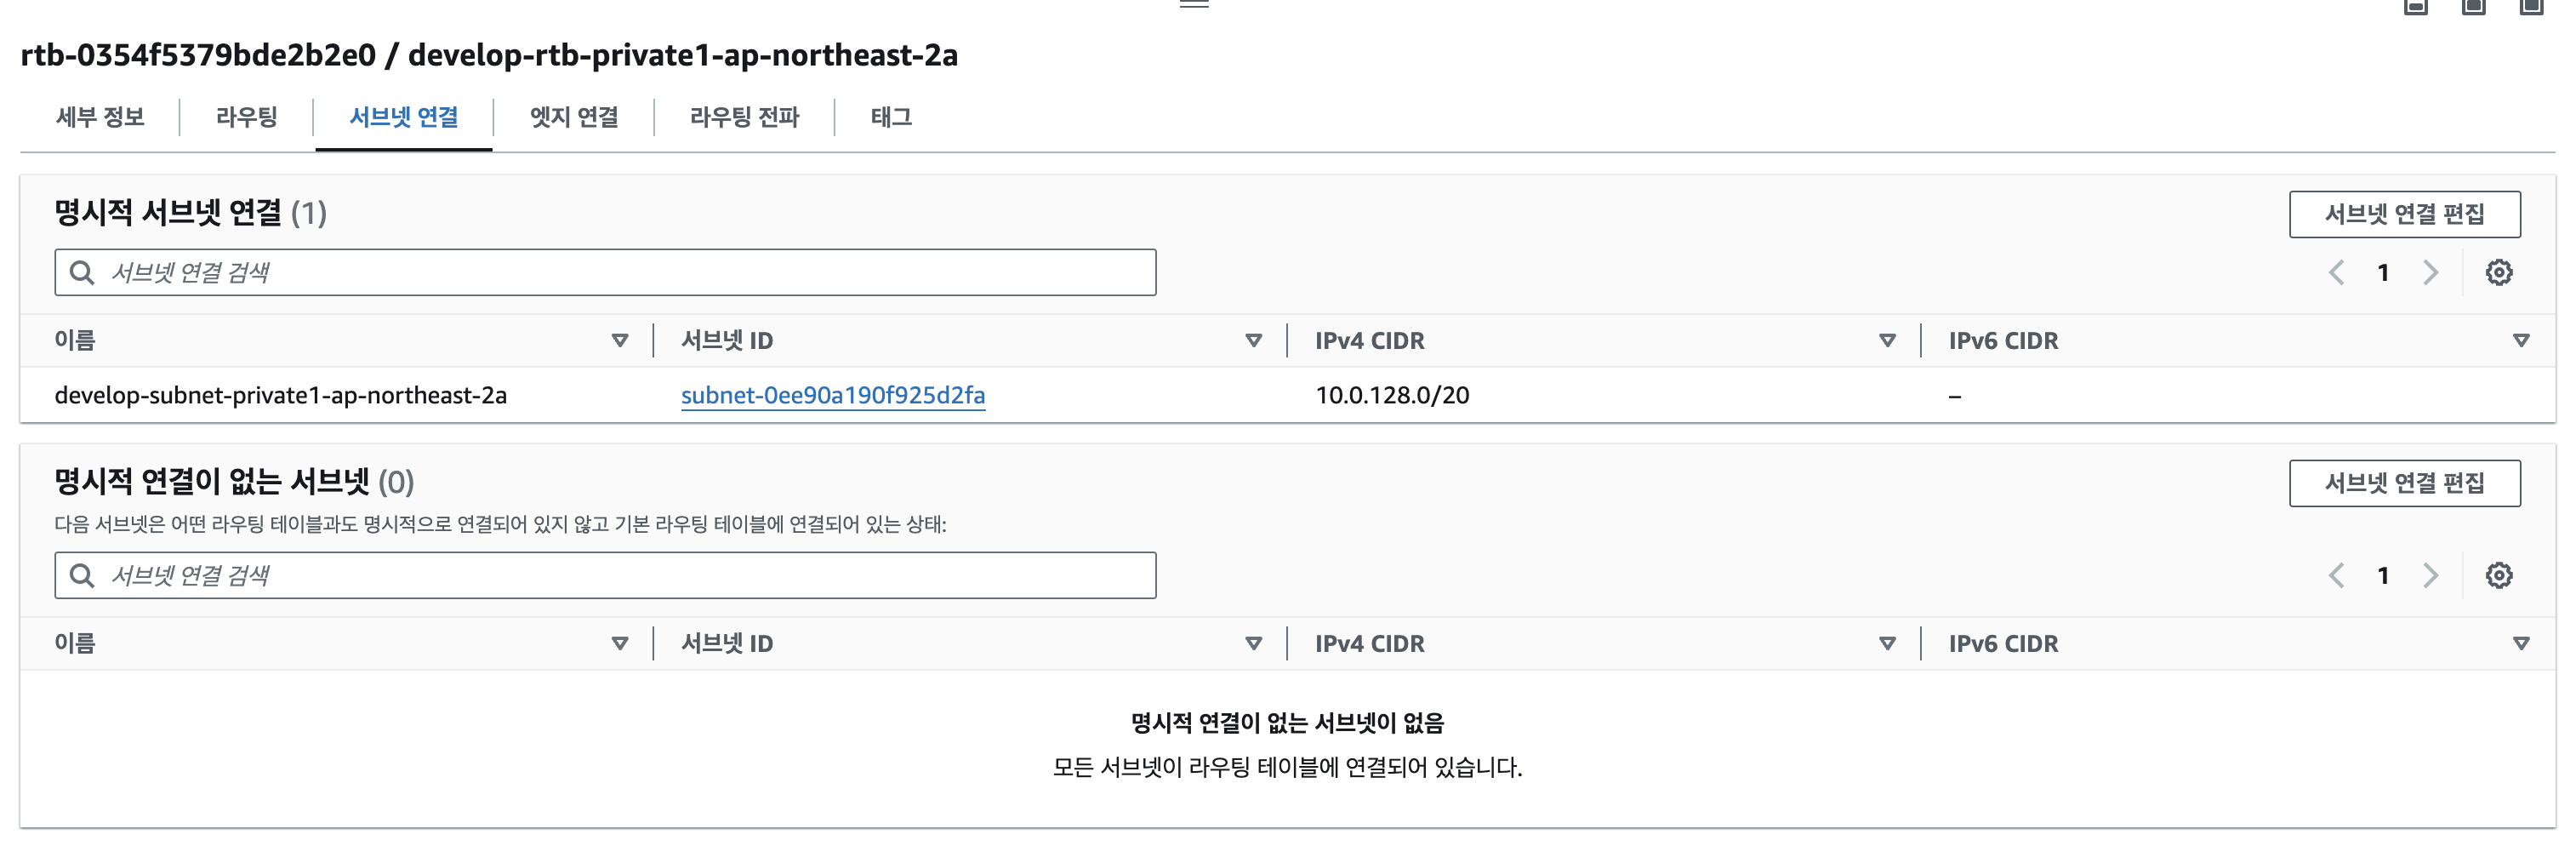Focus the lower 서브넷 연결 검색 search field

coord(605,575)
